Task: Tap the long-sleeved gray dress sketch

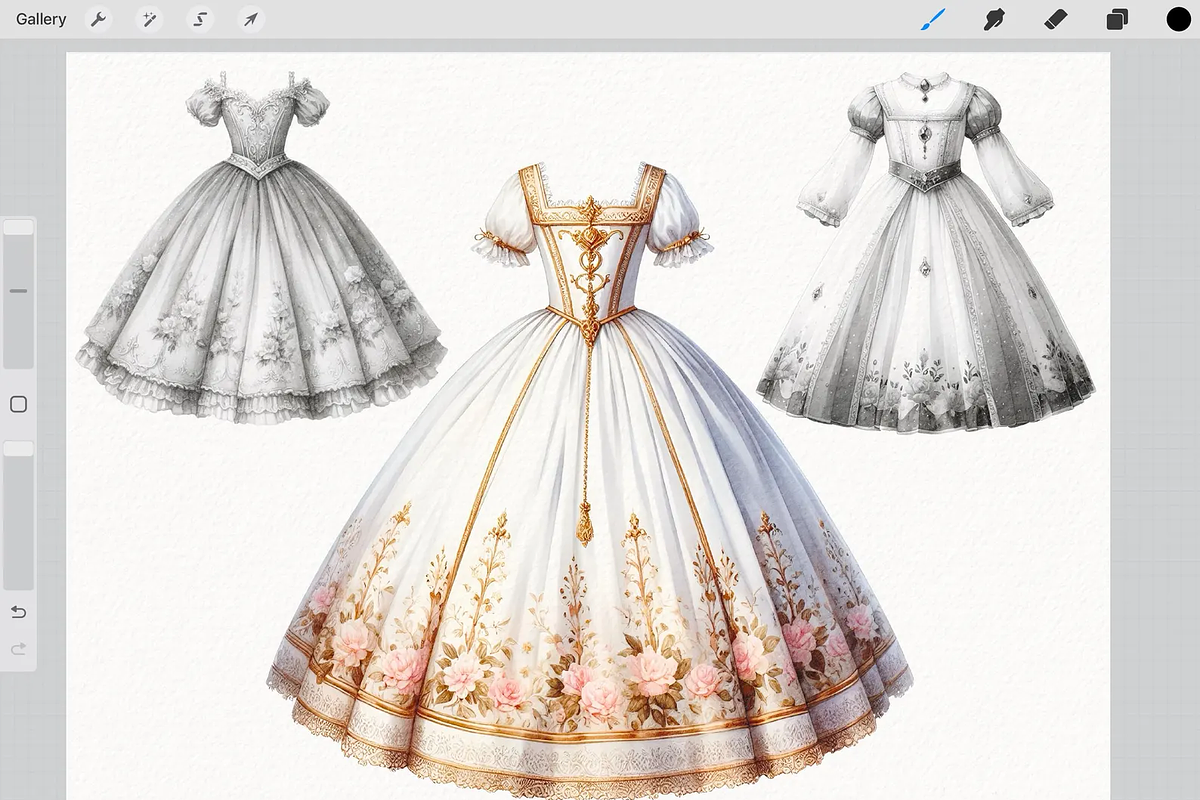Action: (925, 252)
